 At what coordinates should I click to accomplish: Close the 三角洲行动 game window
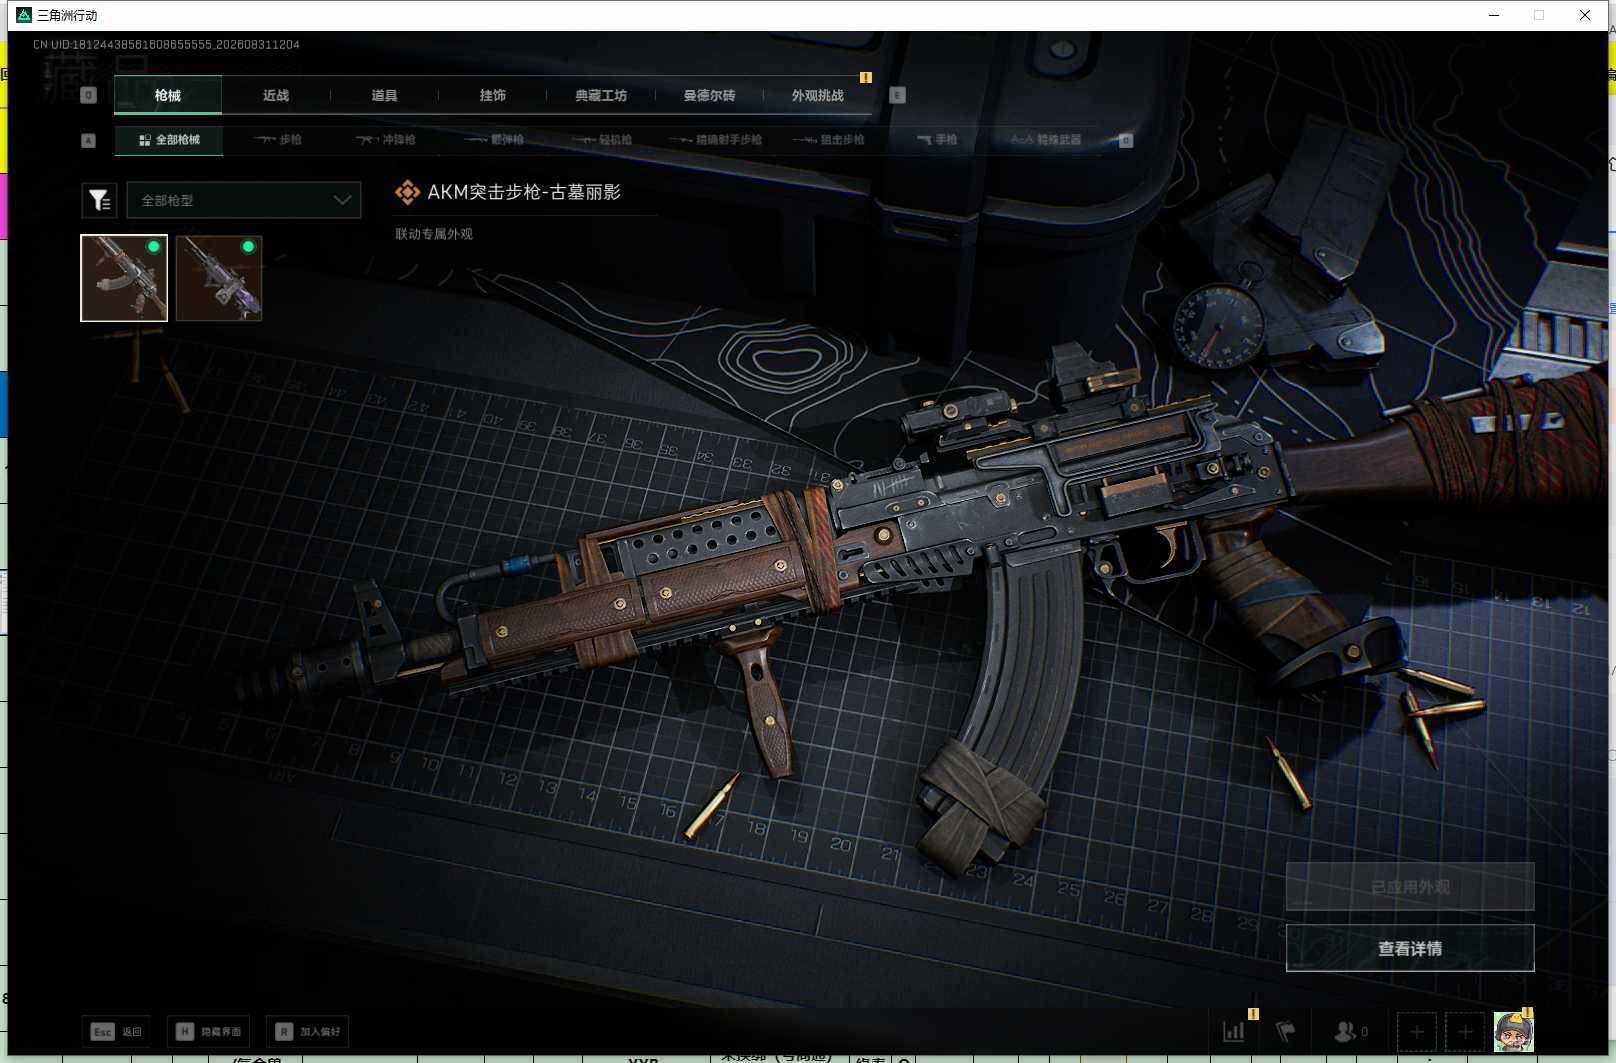1585,15
